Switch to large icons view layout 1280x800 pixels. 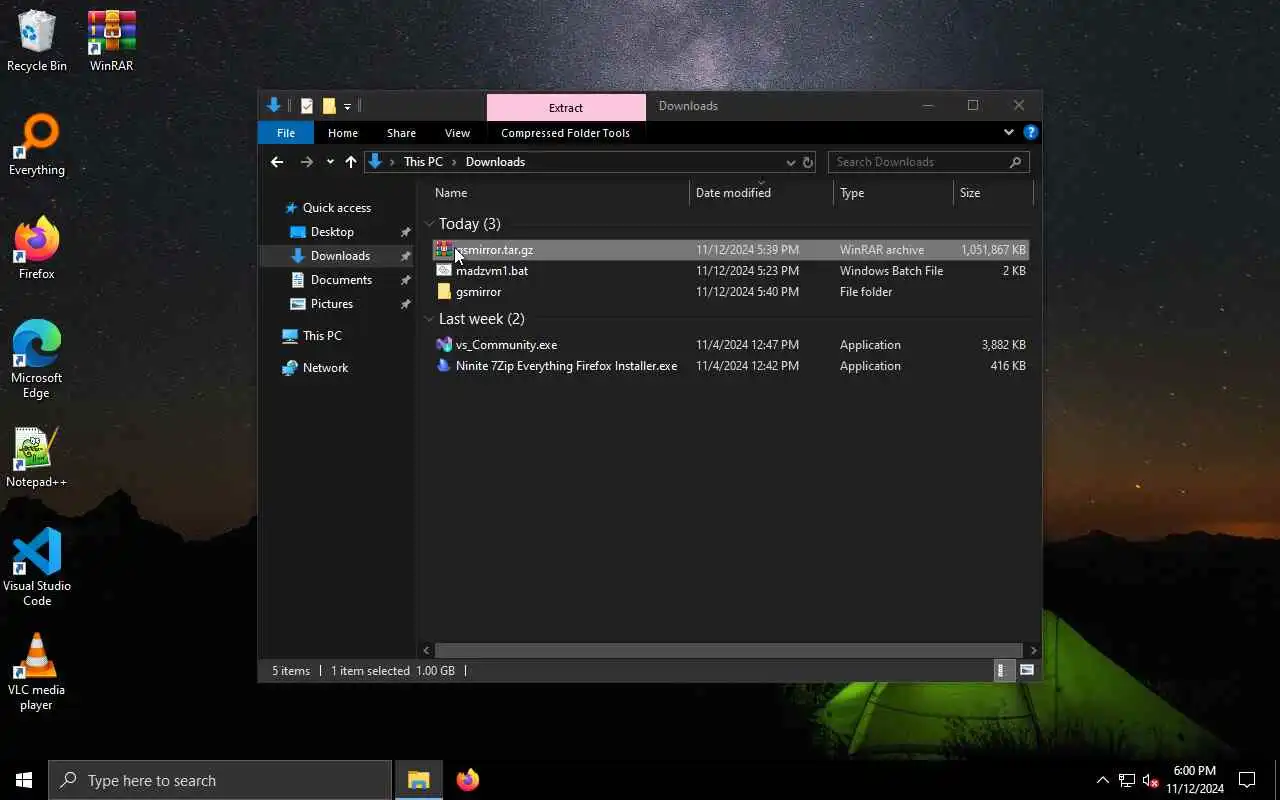point(1027,671)
